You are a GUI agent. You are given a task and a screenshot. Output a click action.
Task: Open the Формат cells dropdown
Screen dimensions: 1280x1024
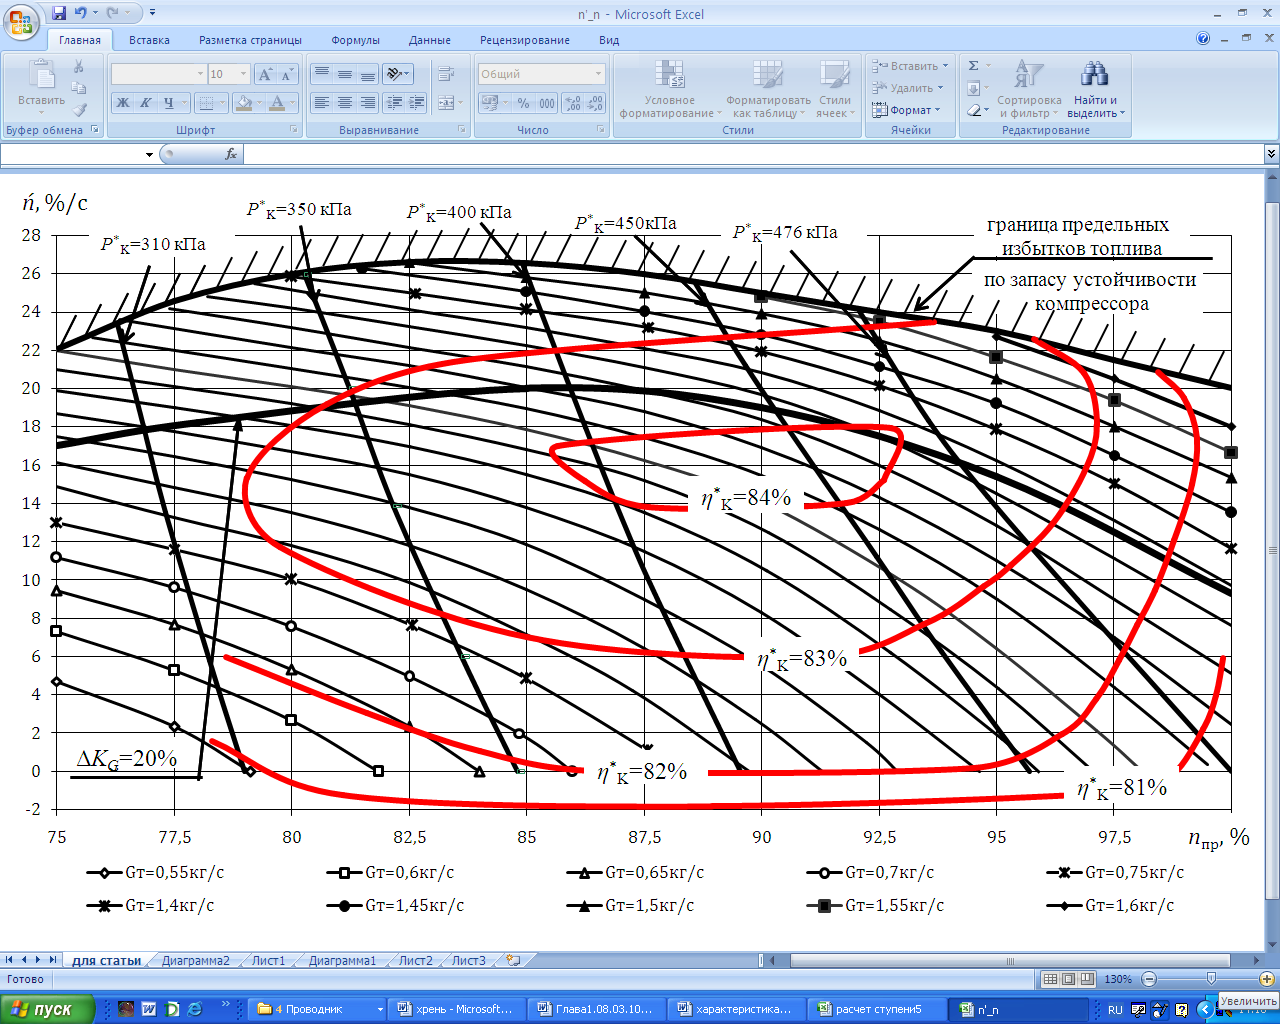906,110
